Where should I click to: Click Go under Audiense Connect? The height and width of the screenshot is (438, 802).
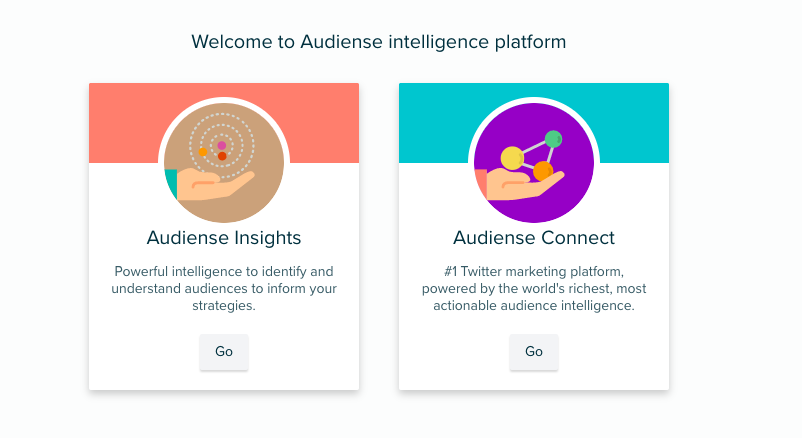(x=534, y=352)
